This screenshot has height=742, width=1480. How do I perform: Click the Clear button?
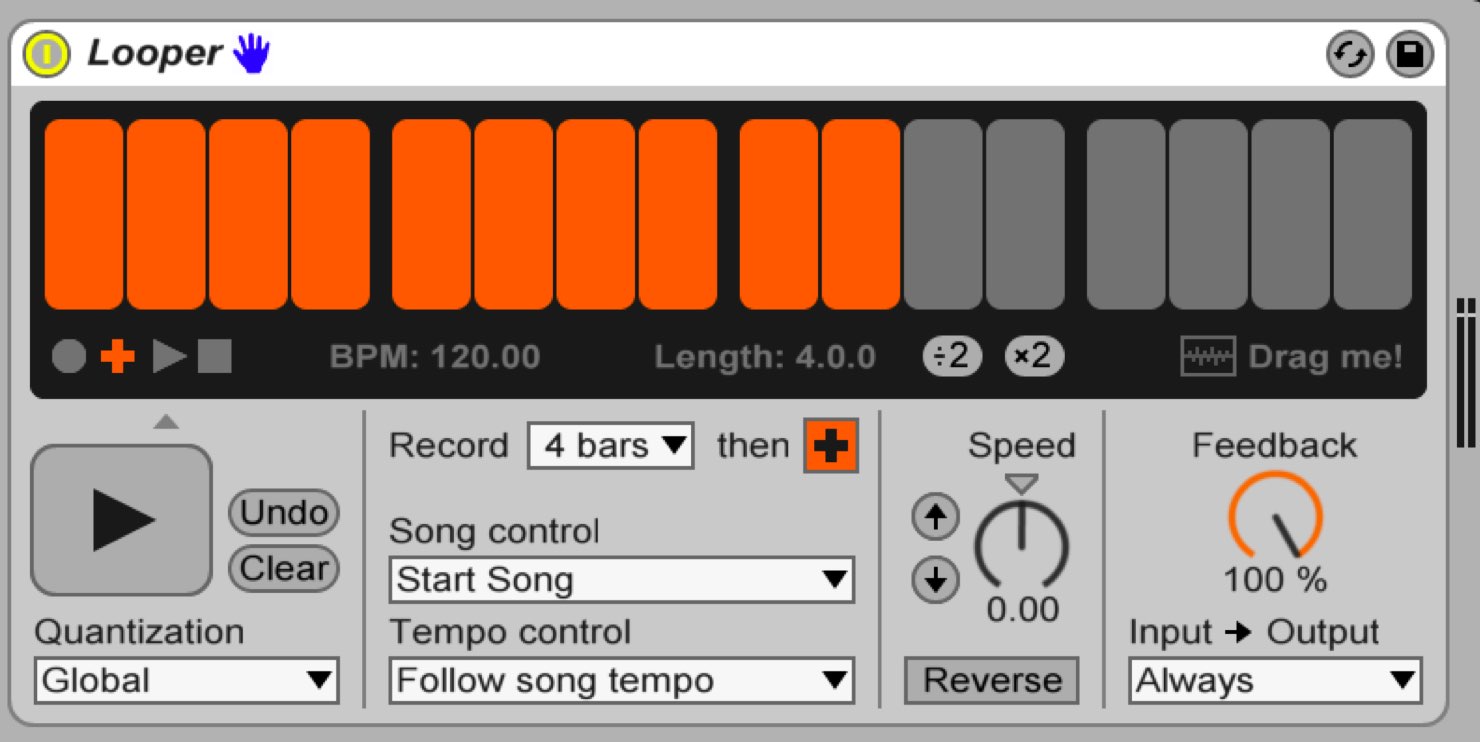284,569
